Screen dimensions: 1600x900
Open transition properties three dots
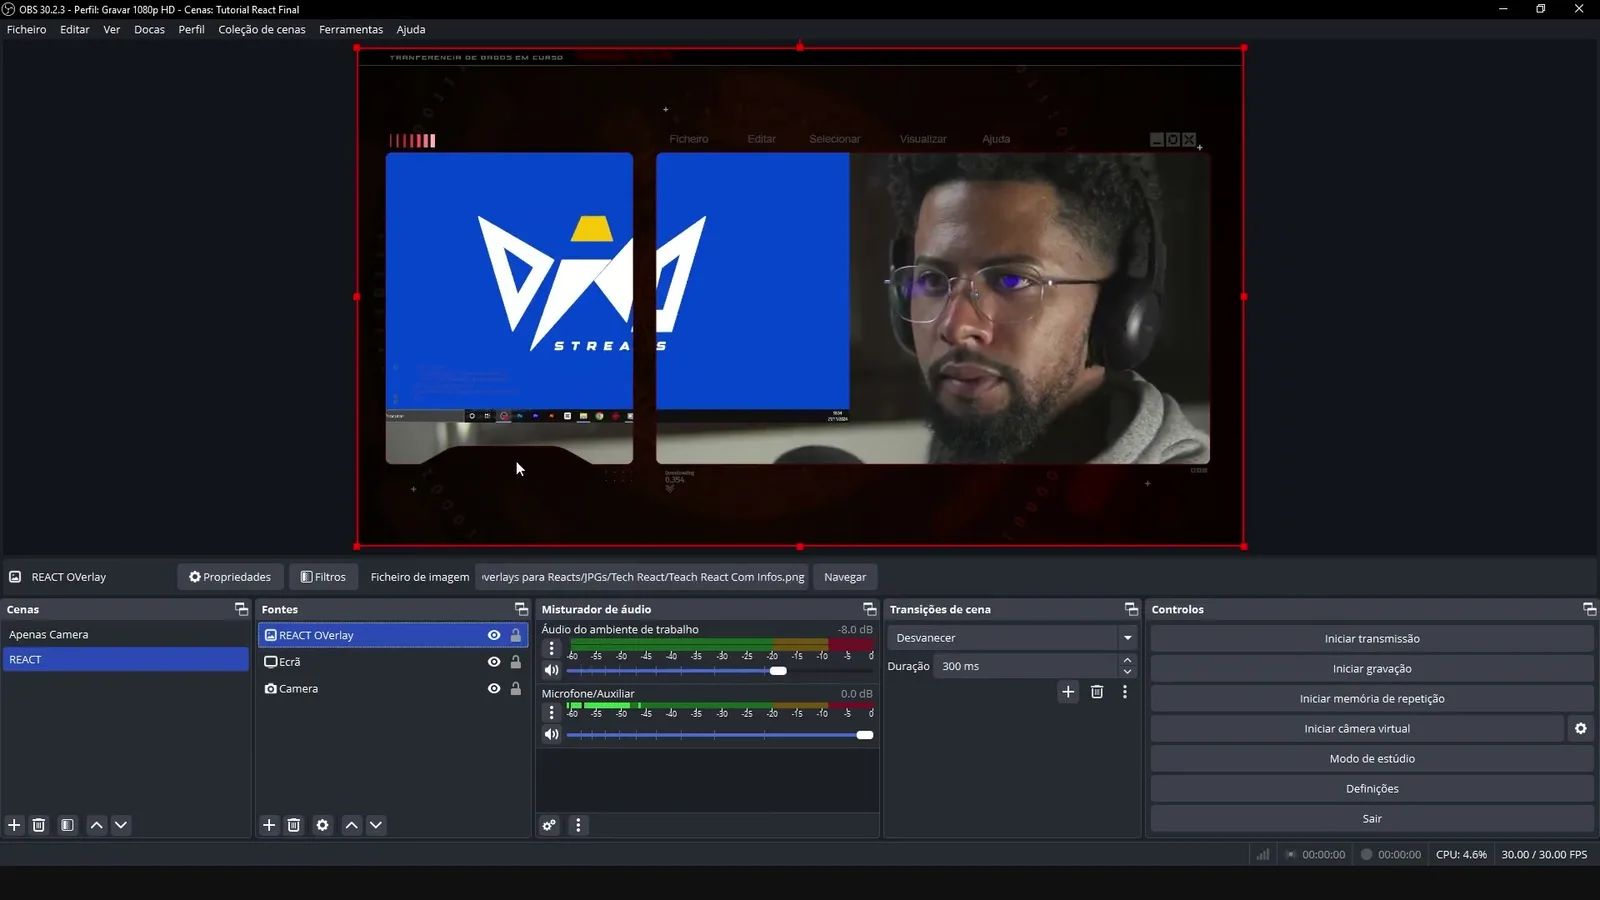[1125, 691]
